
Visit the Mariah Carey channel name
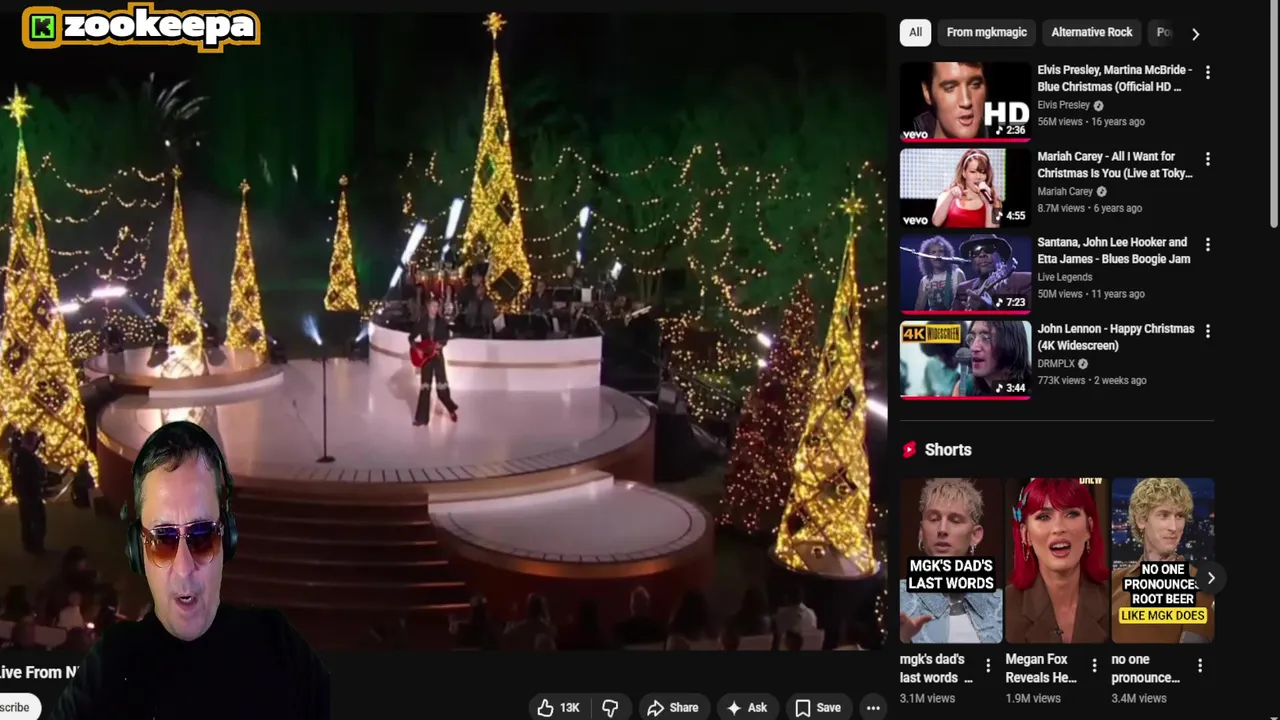click(x=1065, y=191)
